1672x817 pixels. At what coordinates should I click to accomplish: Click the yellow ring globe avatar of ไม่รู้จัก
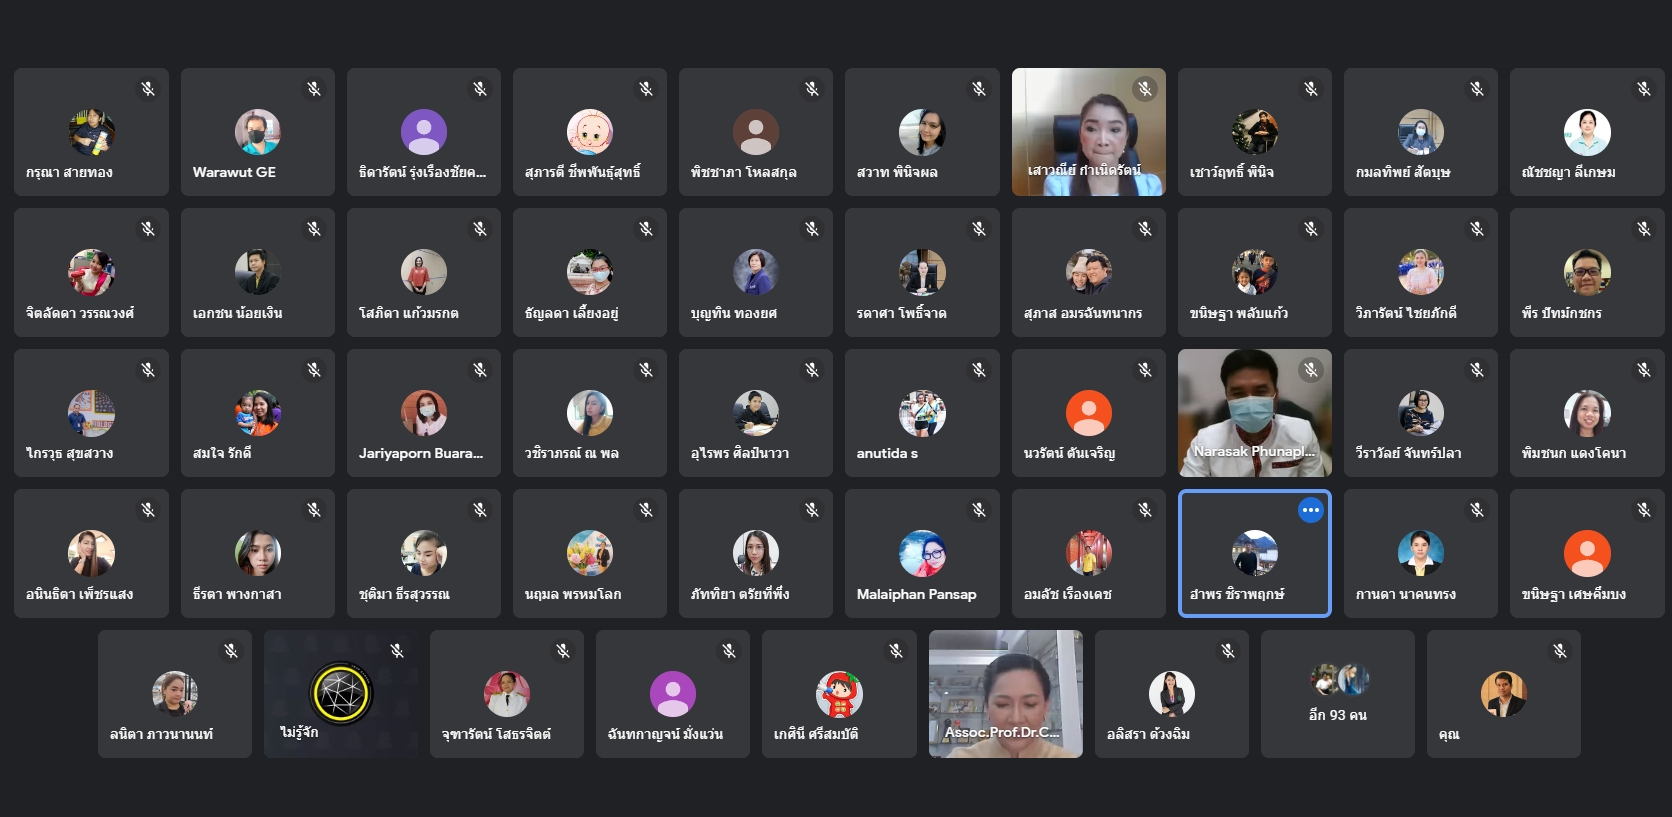342,692
